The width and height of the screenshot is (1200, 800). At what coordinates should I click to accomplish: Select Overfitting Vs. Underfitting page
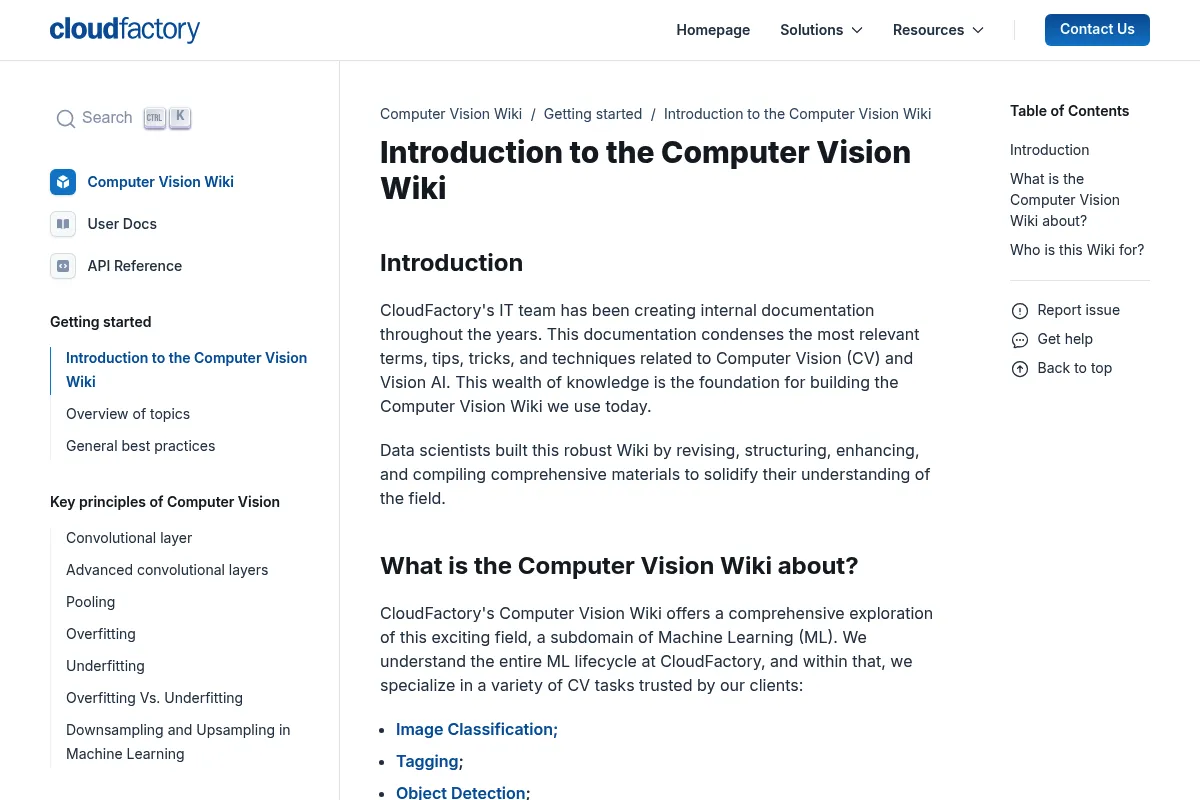(154, 698)
